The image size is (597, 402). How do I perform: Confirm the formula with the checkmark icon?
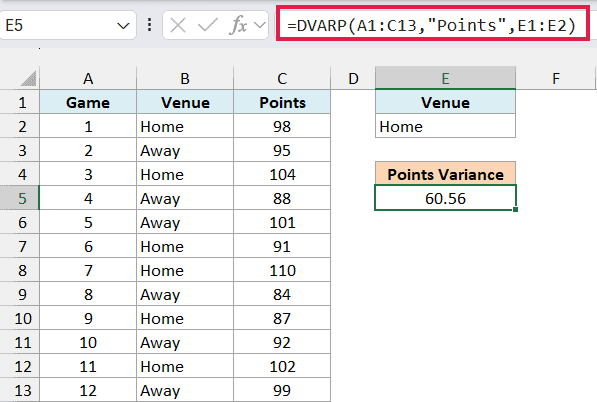pos(208,26)
